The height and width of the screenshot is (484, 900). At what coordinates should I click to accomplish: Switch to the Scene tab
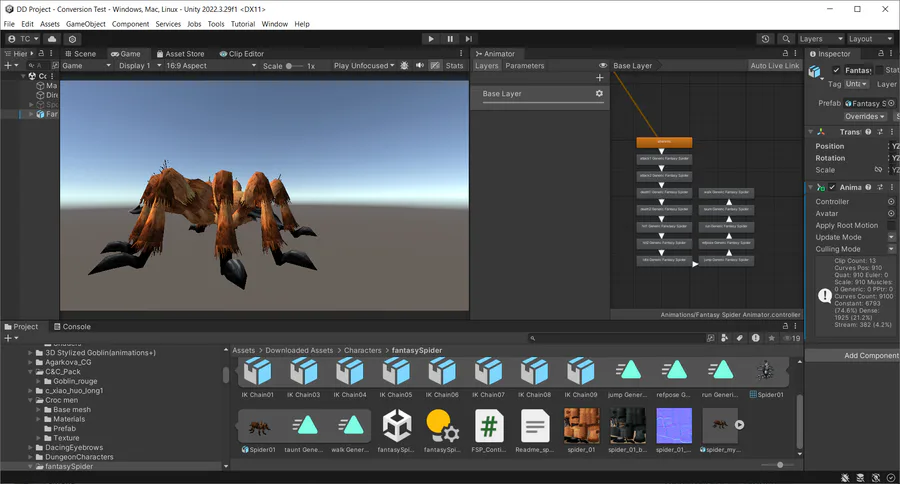[80, 53]
